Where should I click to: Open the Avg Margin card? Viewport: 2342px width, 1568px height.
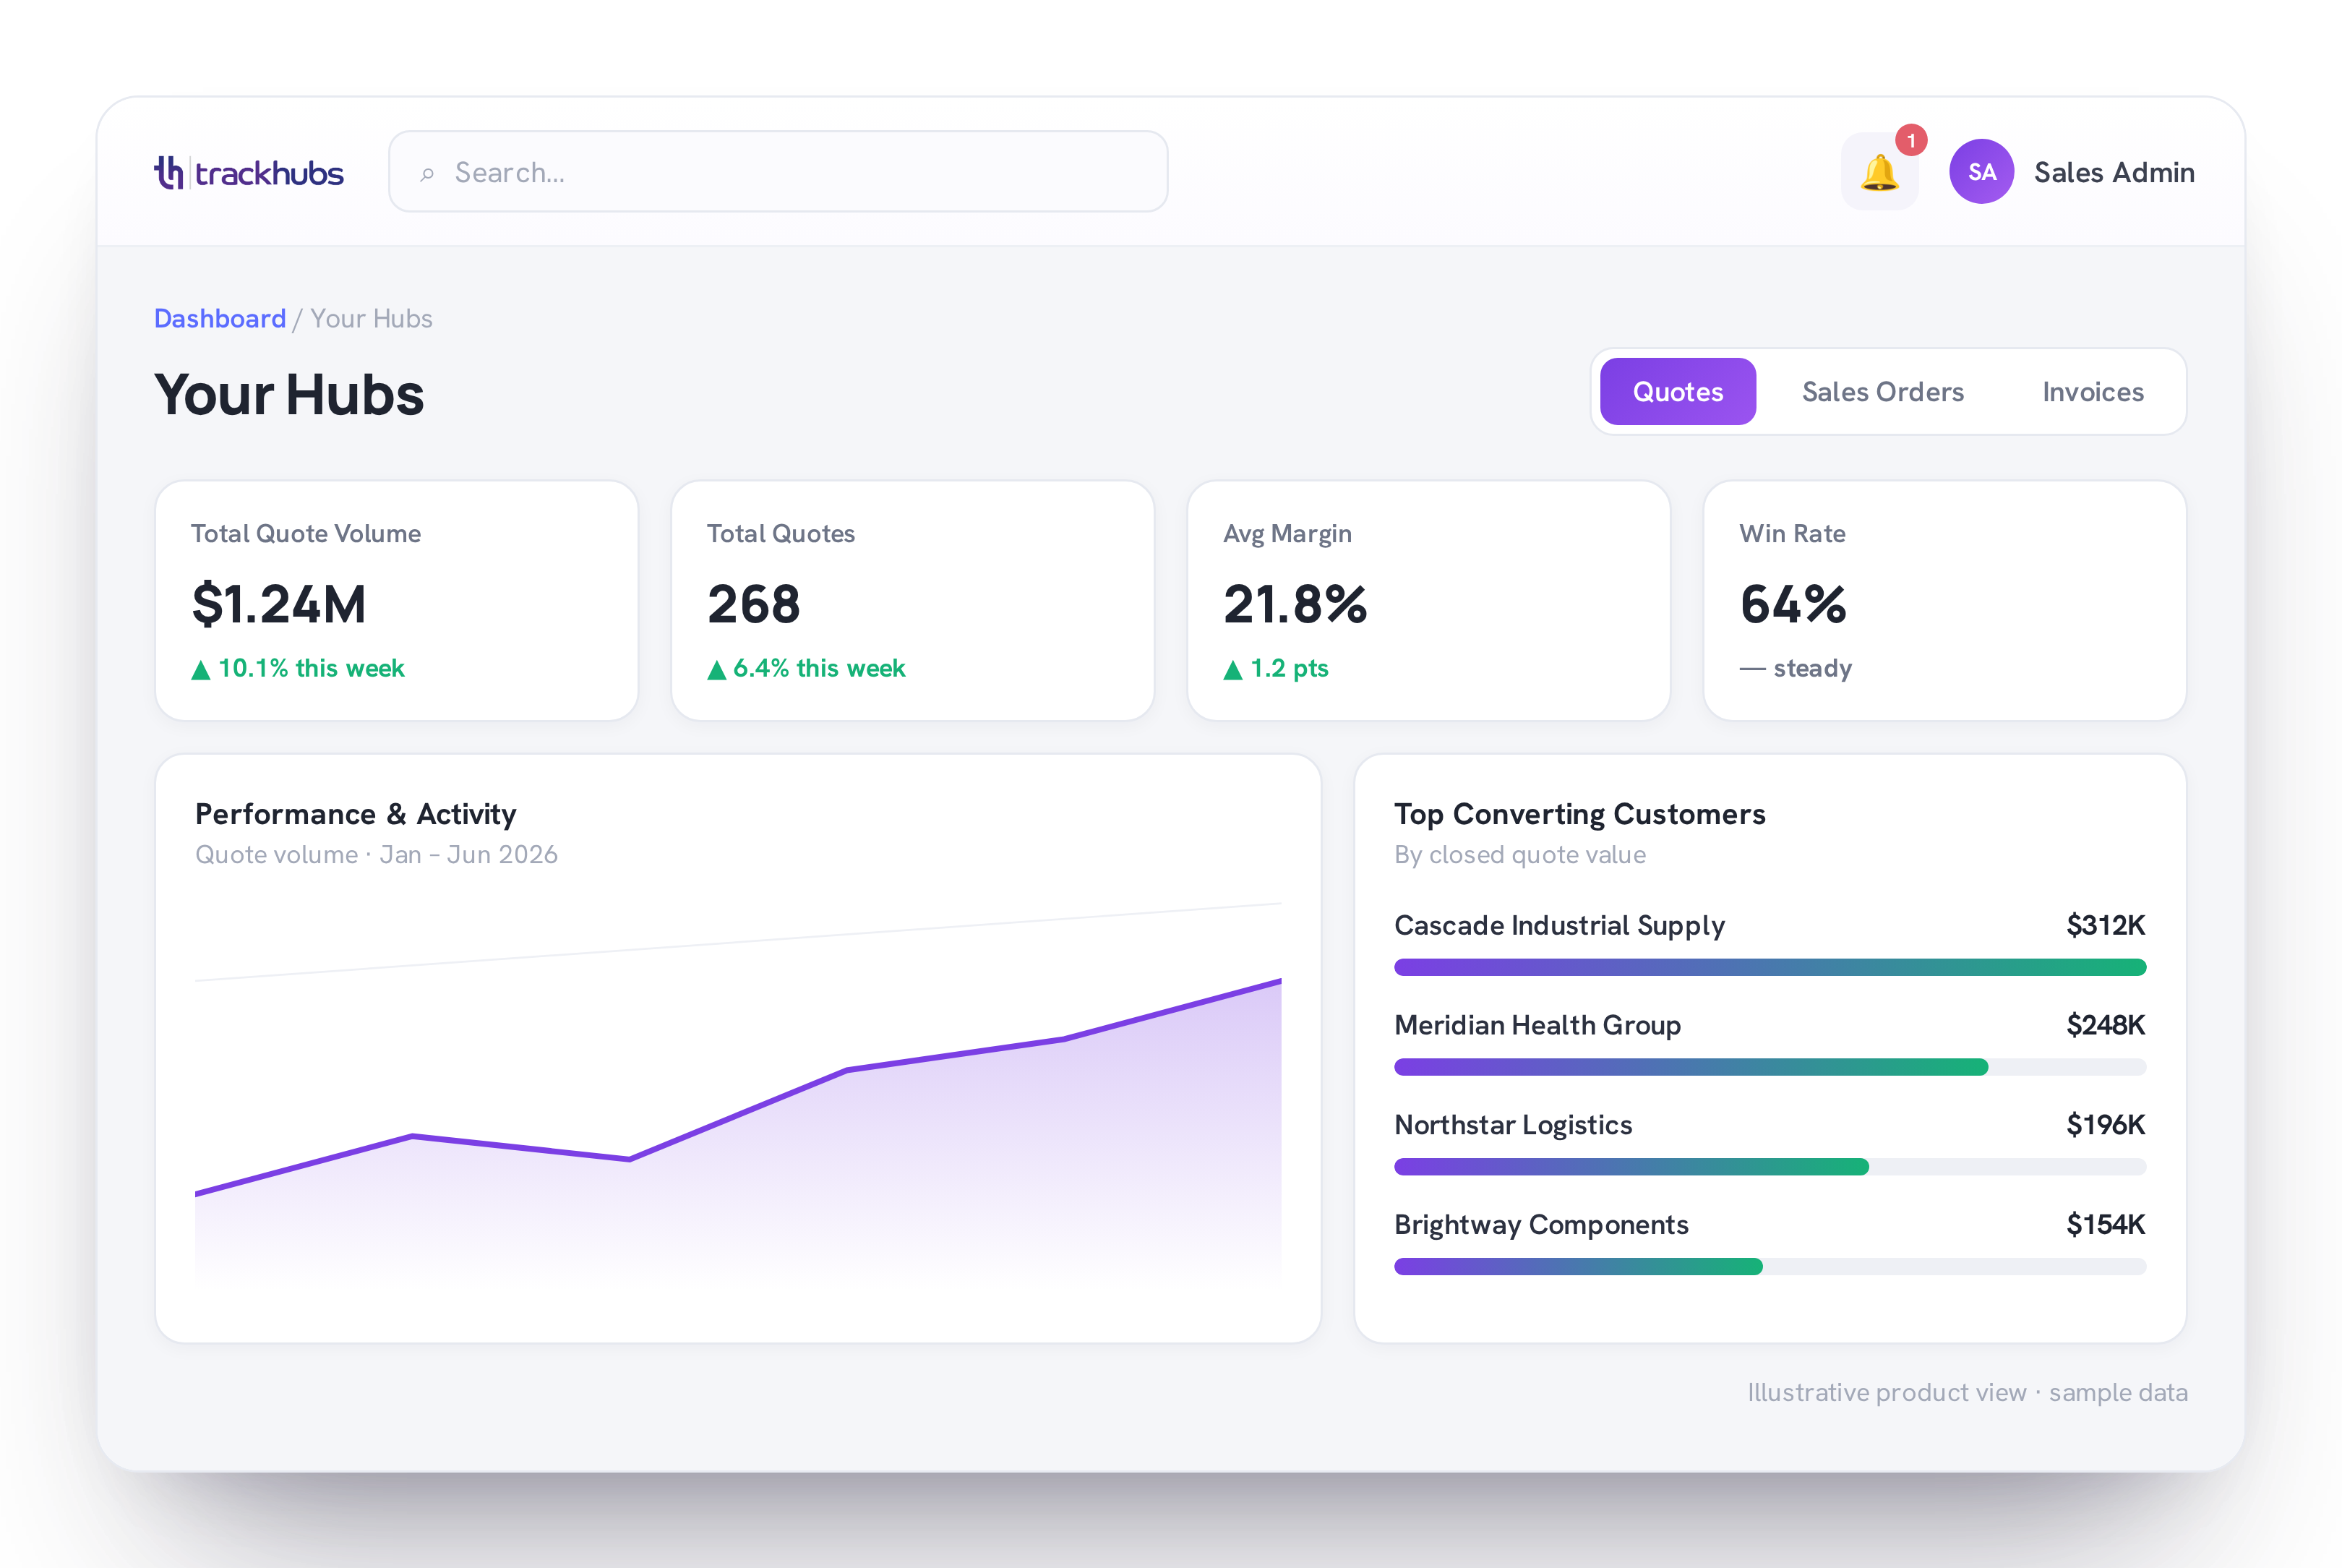click(1428, 600)
